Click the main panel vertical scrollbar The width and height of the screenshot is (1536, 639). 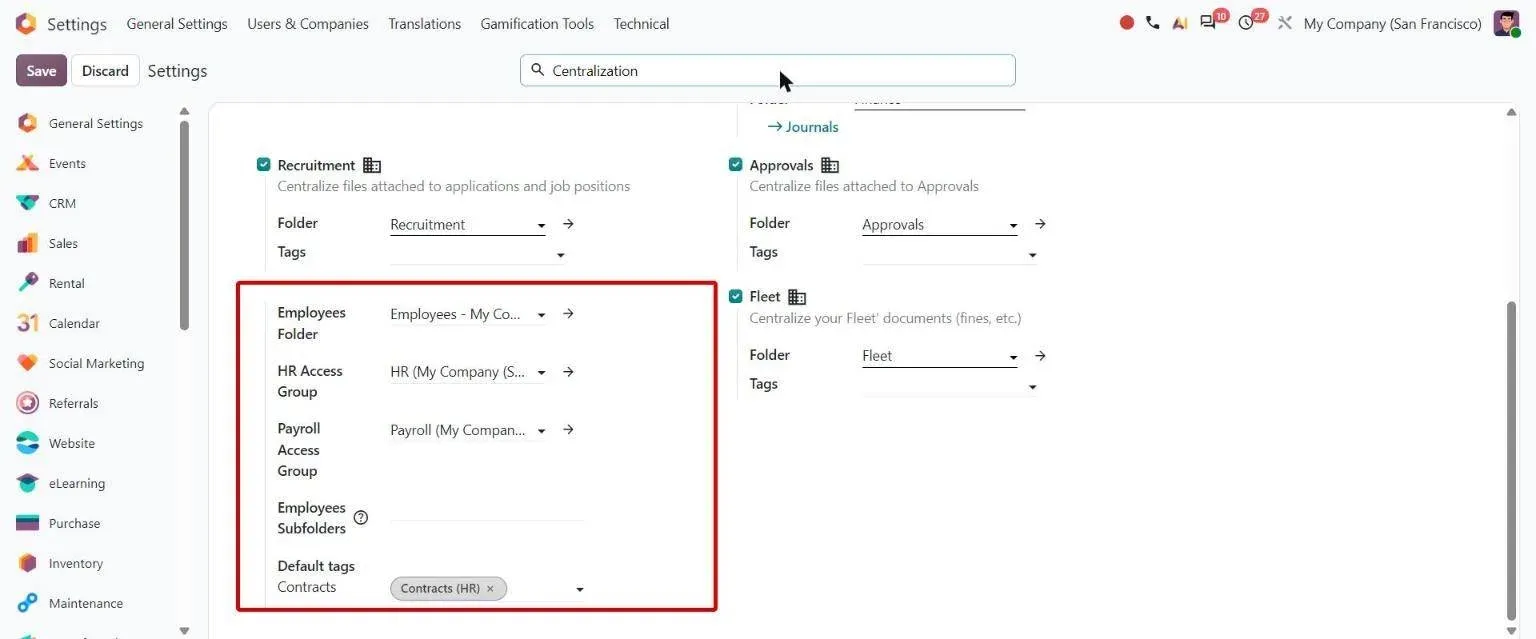(x=1512, y=460)
